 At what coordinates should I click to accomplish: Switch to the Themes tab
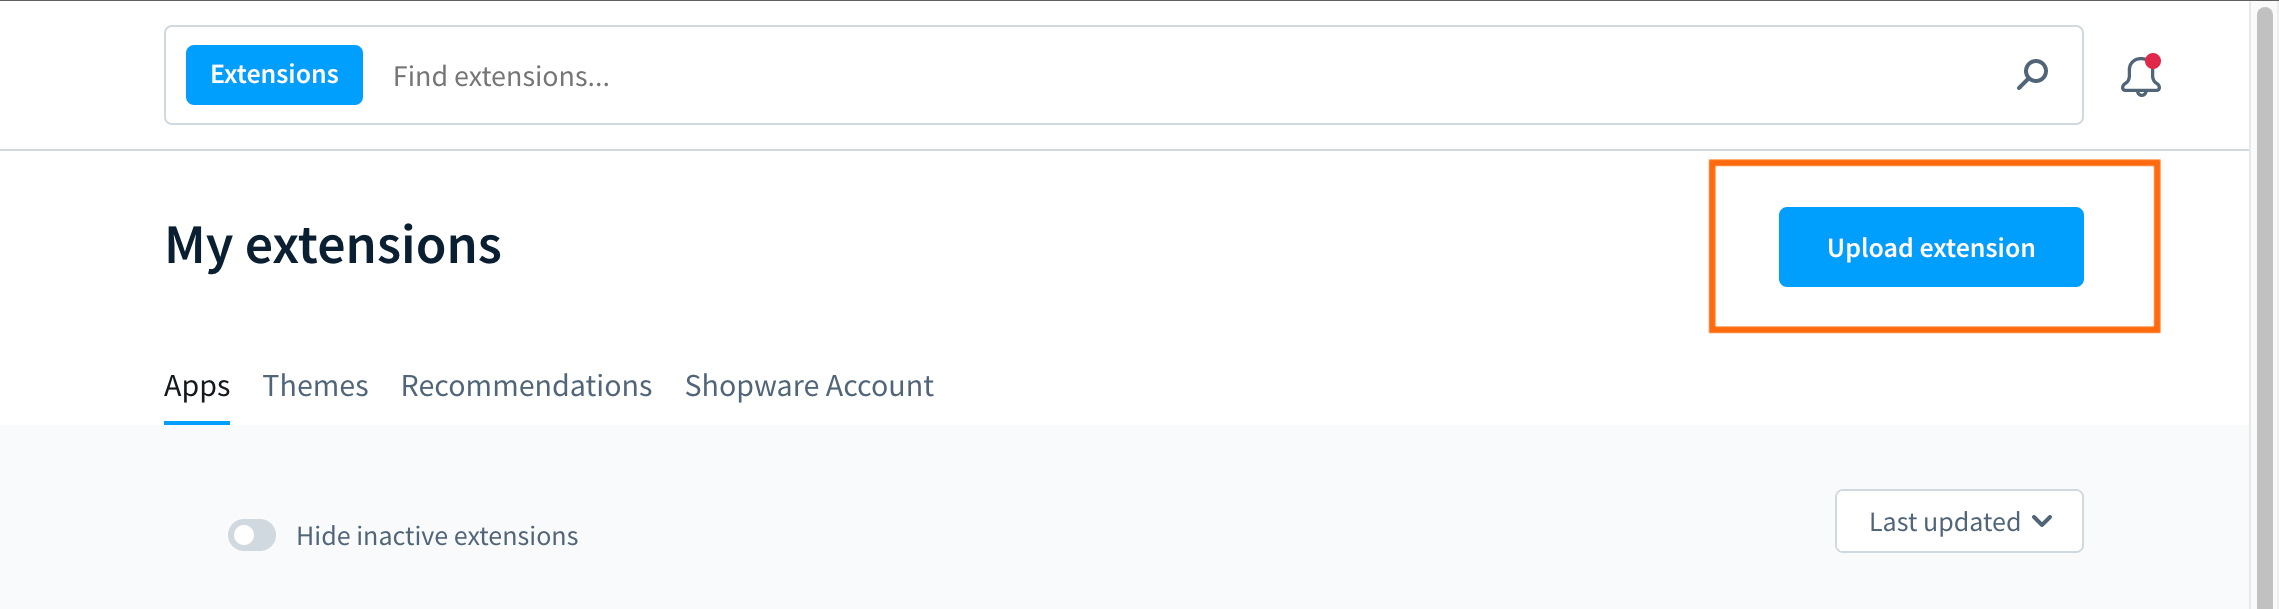point(315,386)
